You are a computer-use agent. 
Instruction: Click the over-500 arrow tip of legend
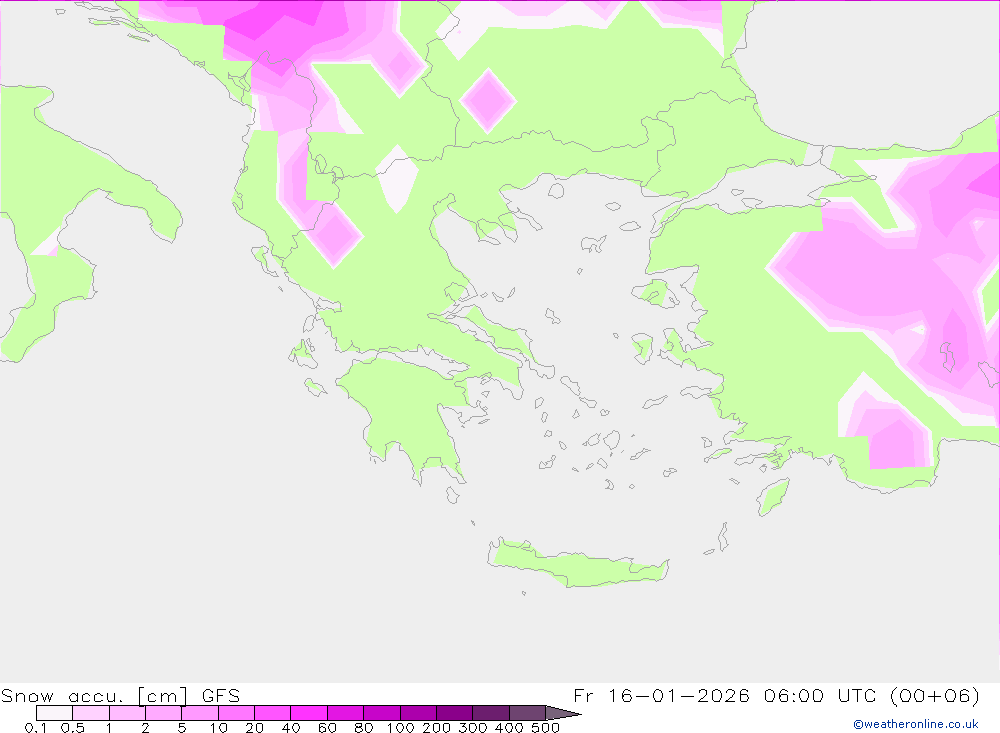[x=563, y=713]
